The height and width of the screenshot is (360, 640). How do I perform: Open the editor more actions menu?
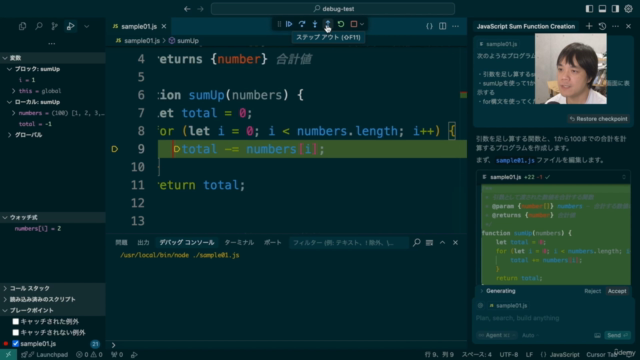coord(456,26)
